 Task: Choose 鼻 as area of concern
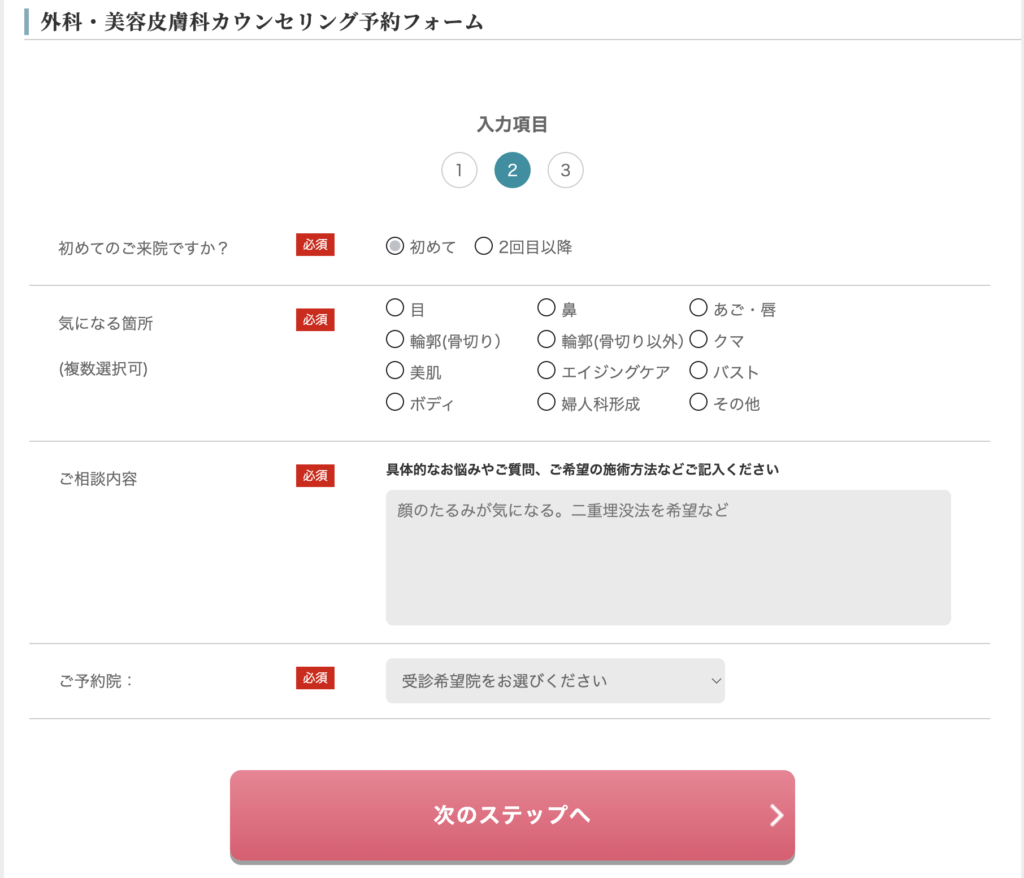pos(546,308)
